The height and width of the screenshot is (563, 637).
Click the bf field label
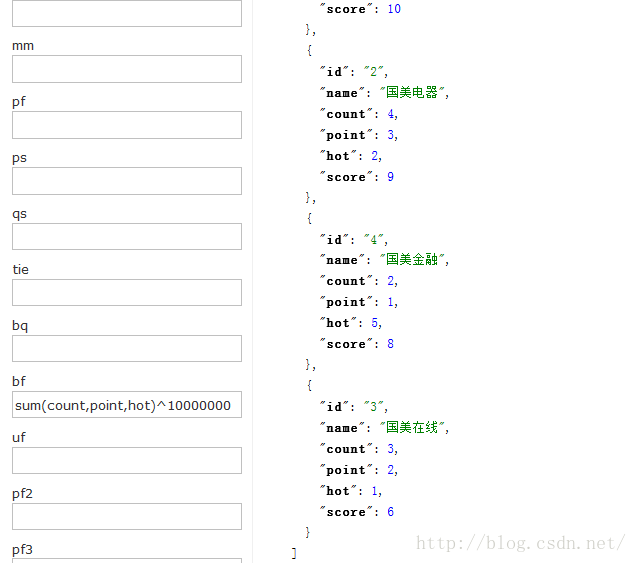point(19,381)
